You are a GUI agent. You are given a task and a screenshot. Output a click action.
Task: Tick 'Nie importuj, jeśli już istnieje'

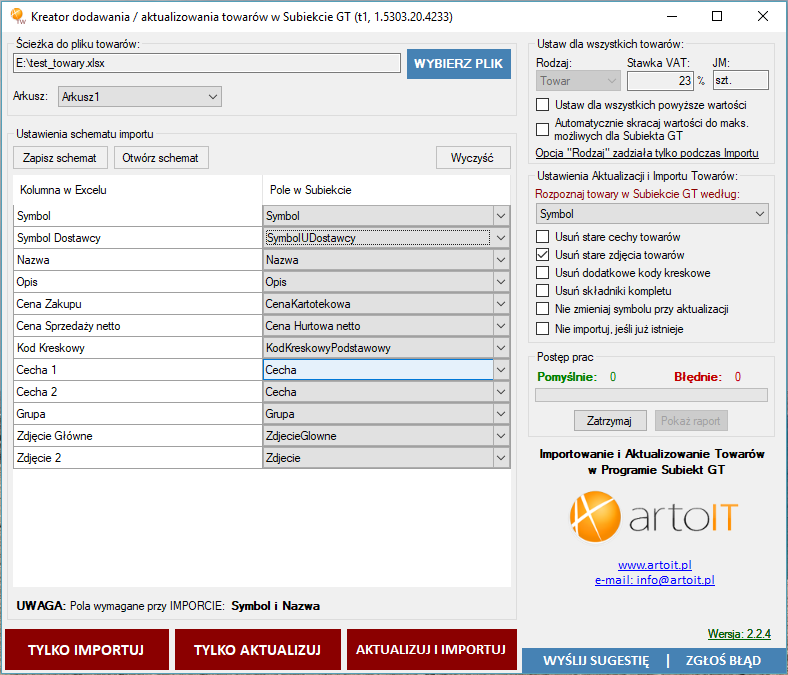point(542,329)
